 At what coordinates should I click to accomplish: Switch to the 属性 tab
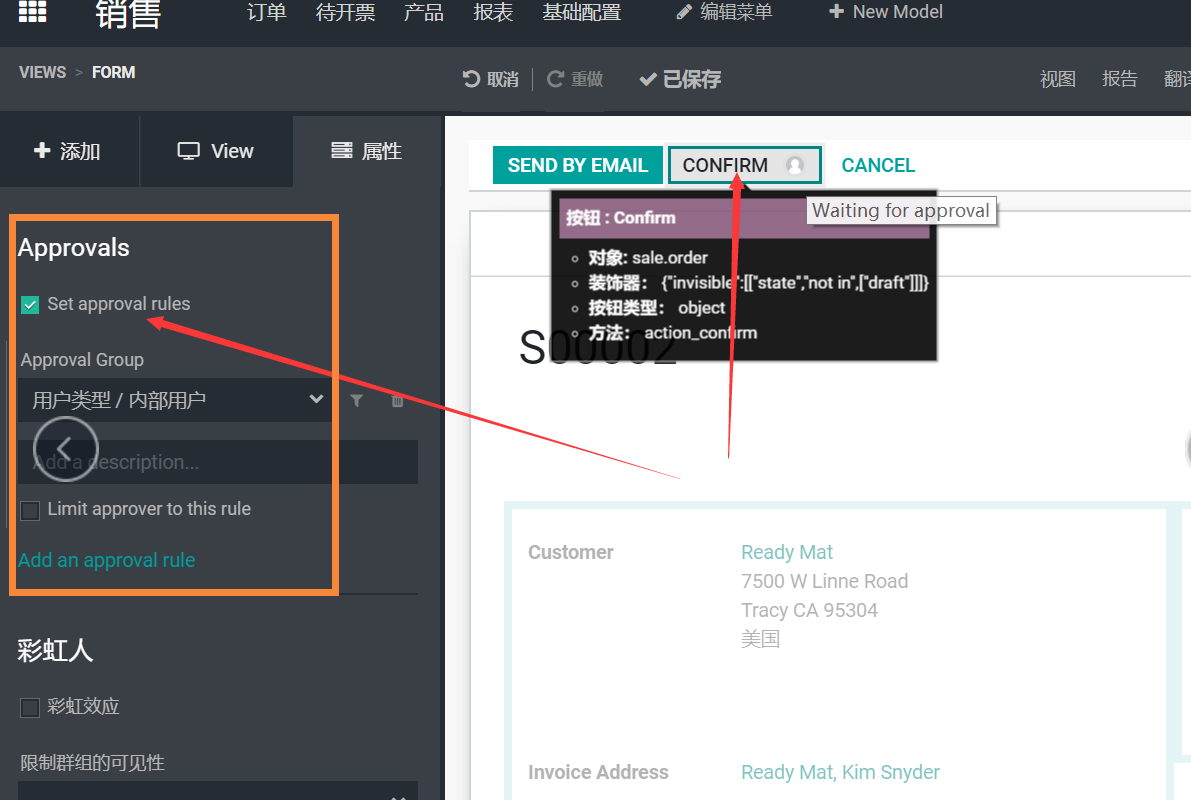click(367, 151)
